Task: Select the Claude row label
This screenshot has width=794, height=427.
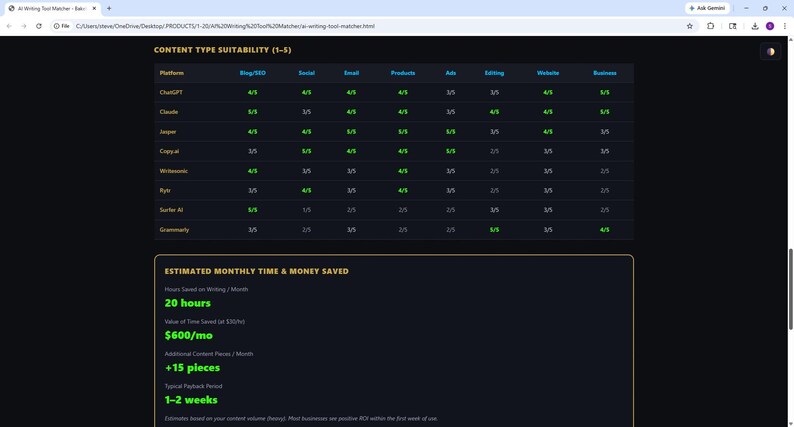Action: click(169, 112)
